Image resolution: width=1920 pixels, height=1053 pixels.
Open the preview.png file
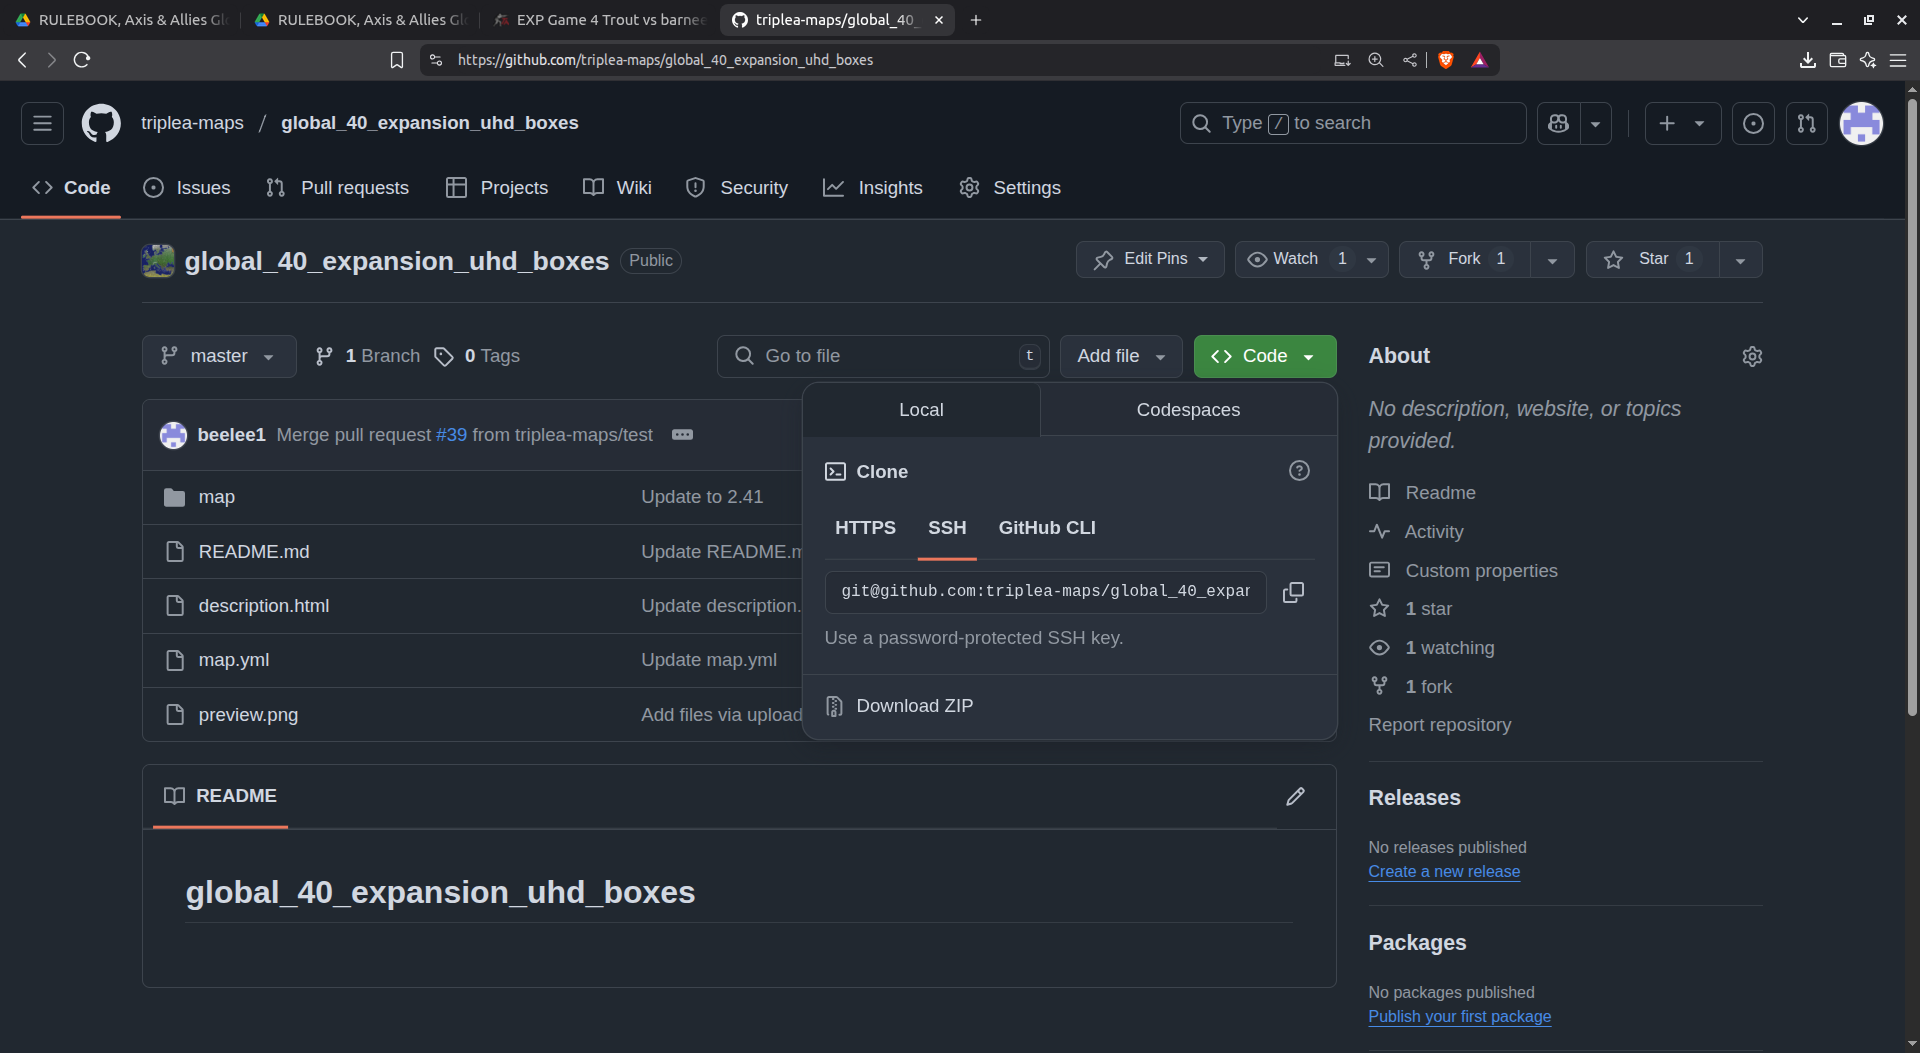pyautogui.click(x=248, y=715)
